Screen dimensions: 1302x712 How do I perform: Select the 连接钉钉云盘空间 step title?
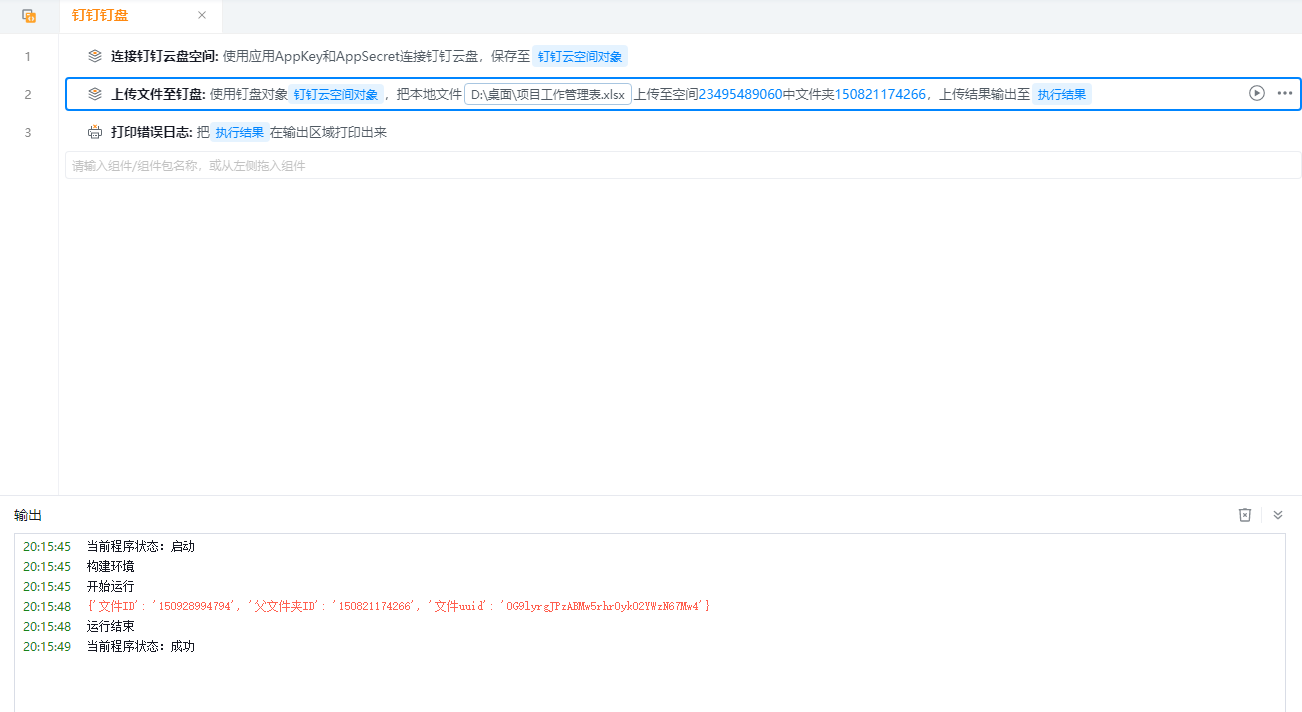point(164,56)
